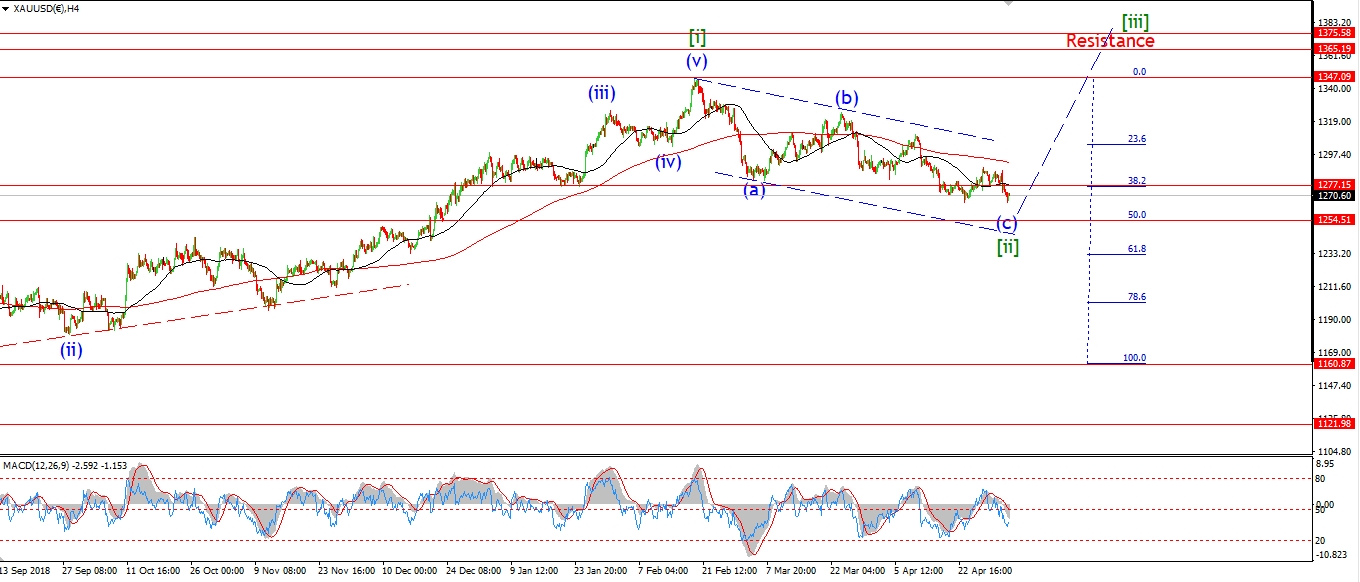
Task: Select the green [iii] wave label
Action: [x=1134, y=20]
